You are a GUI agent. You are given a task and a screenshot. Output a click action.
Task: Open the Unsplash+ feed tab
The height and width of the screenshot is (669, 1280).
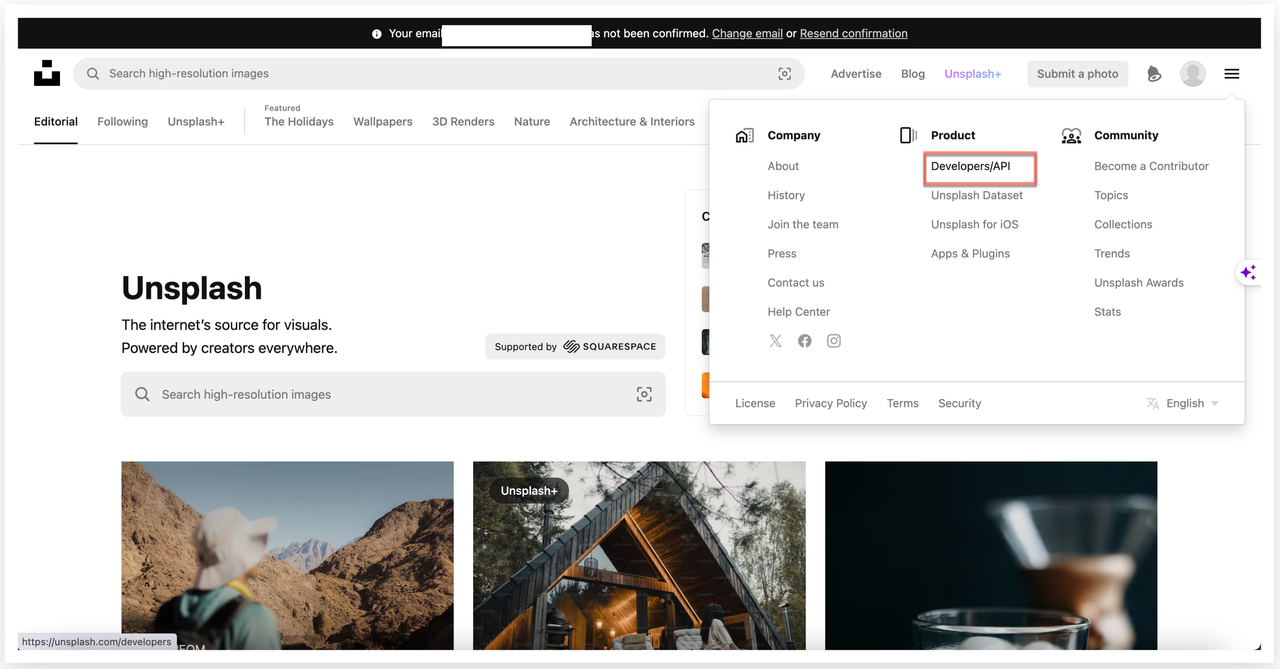point(196,122)
